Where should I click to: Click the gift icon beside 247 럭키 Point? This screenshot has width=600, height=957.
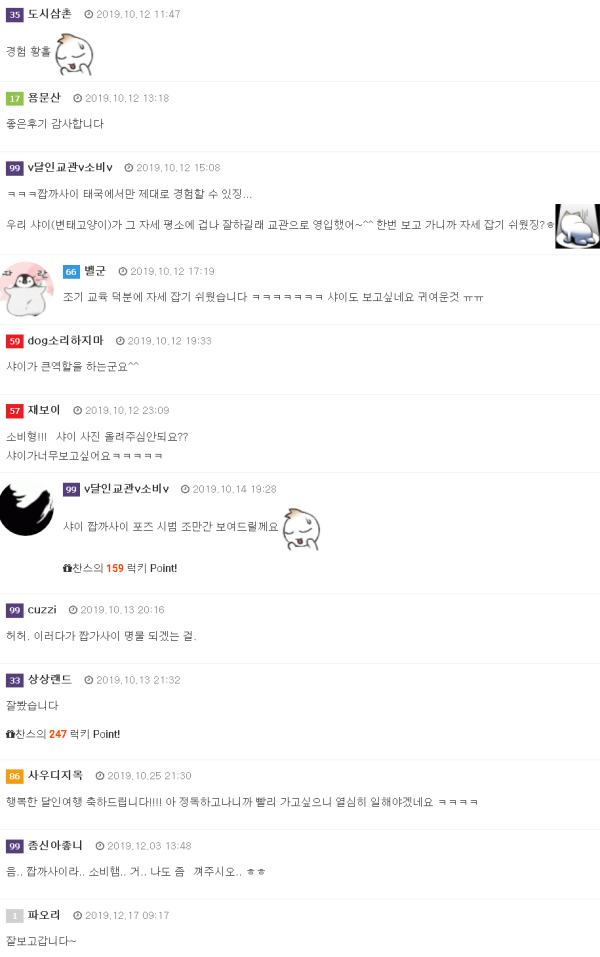[x=10, y=734]
